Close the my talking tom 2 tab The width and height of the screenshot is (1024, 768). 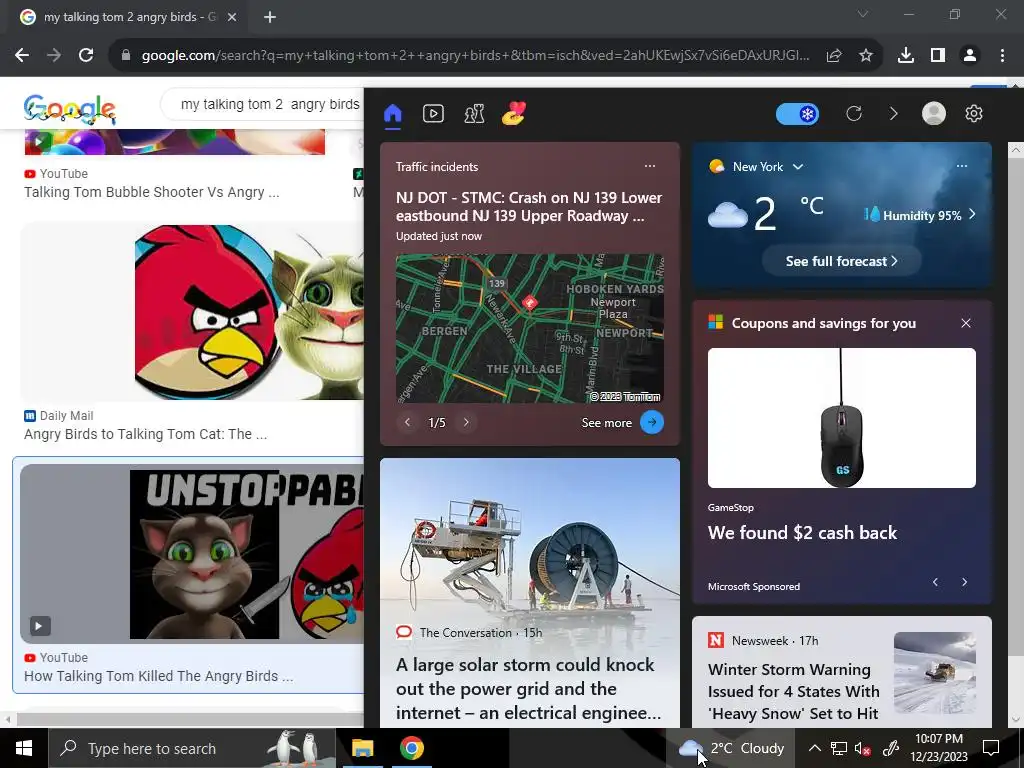(x=232, y=17)
